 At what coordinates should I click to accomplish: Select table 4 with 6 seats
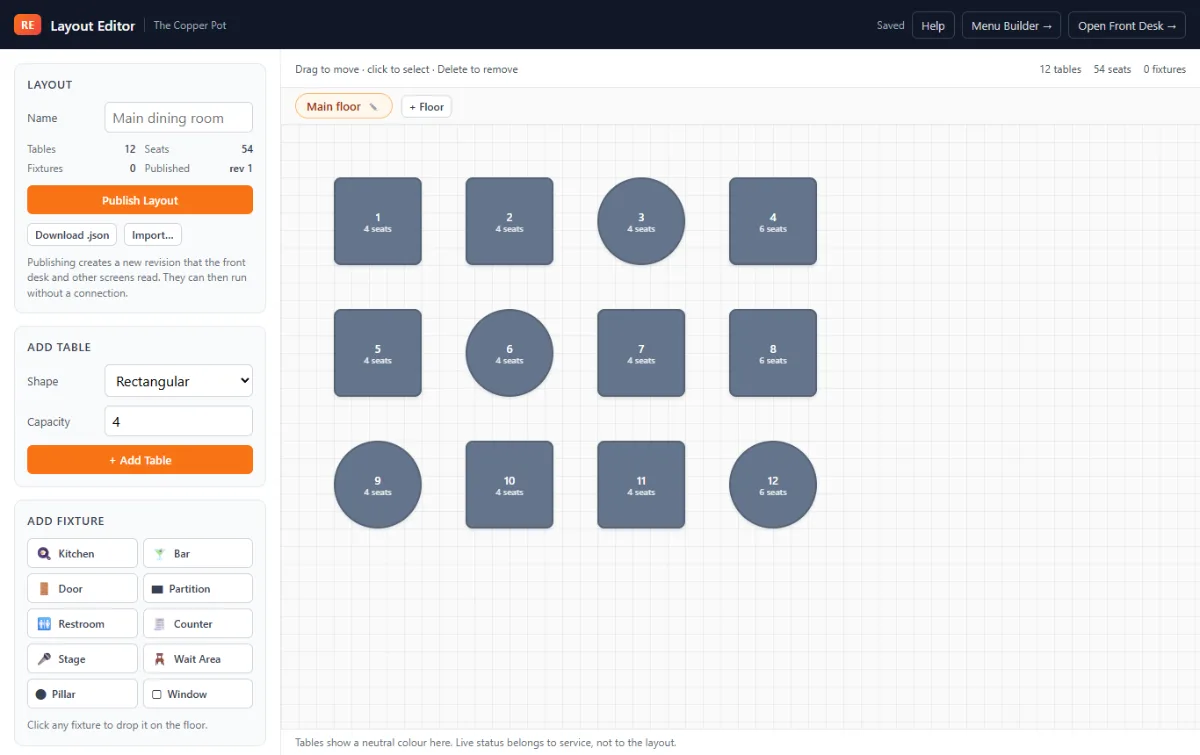tap(773, 221)
